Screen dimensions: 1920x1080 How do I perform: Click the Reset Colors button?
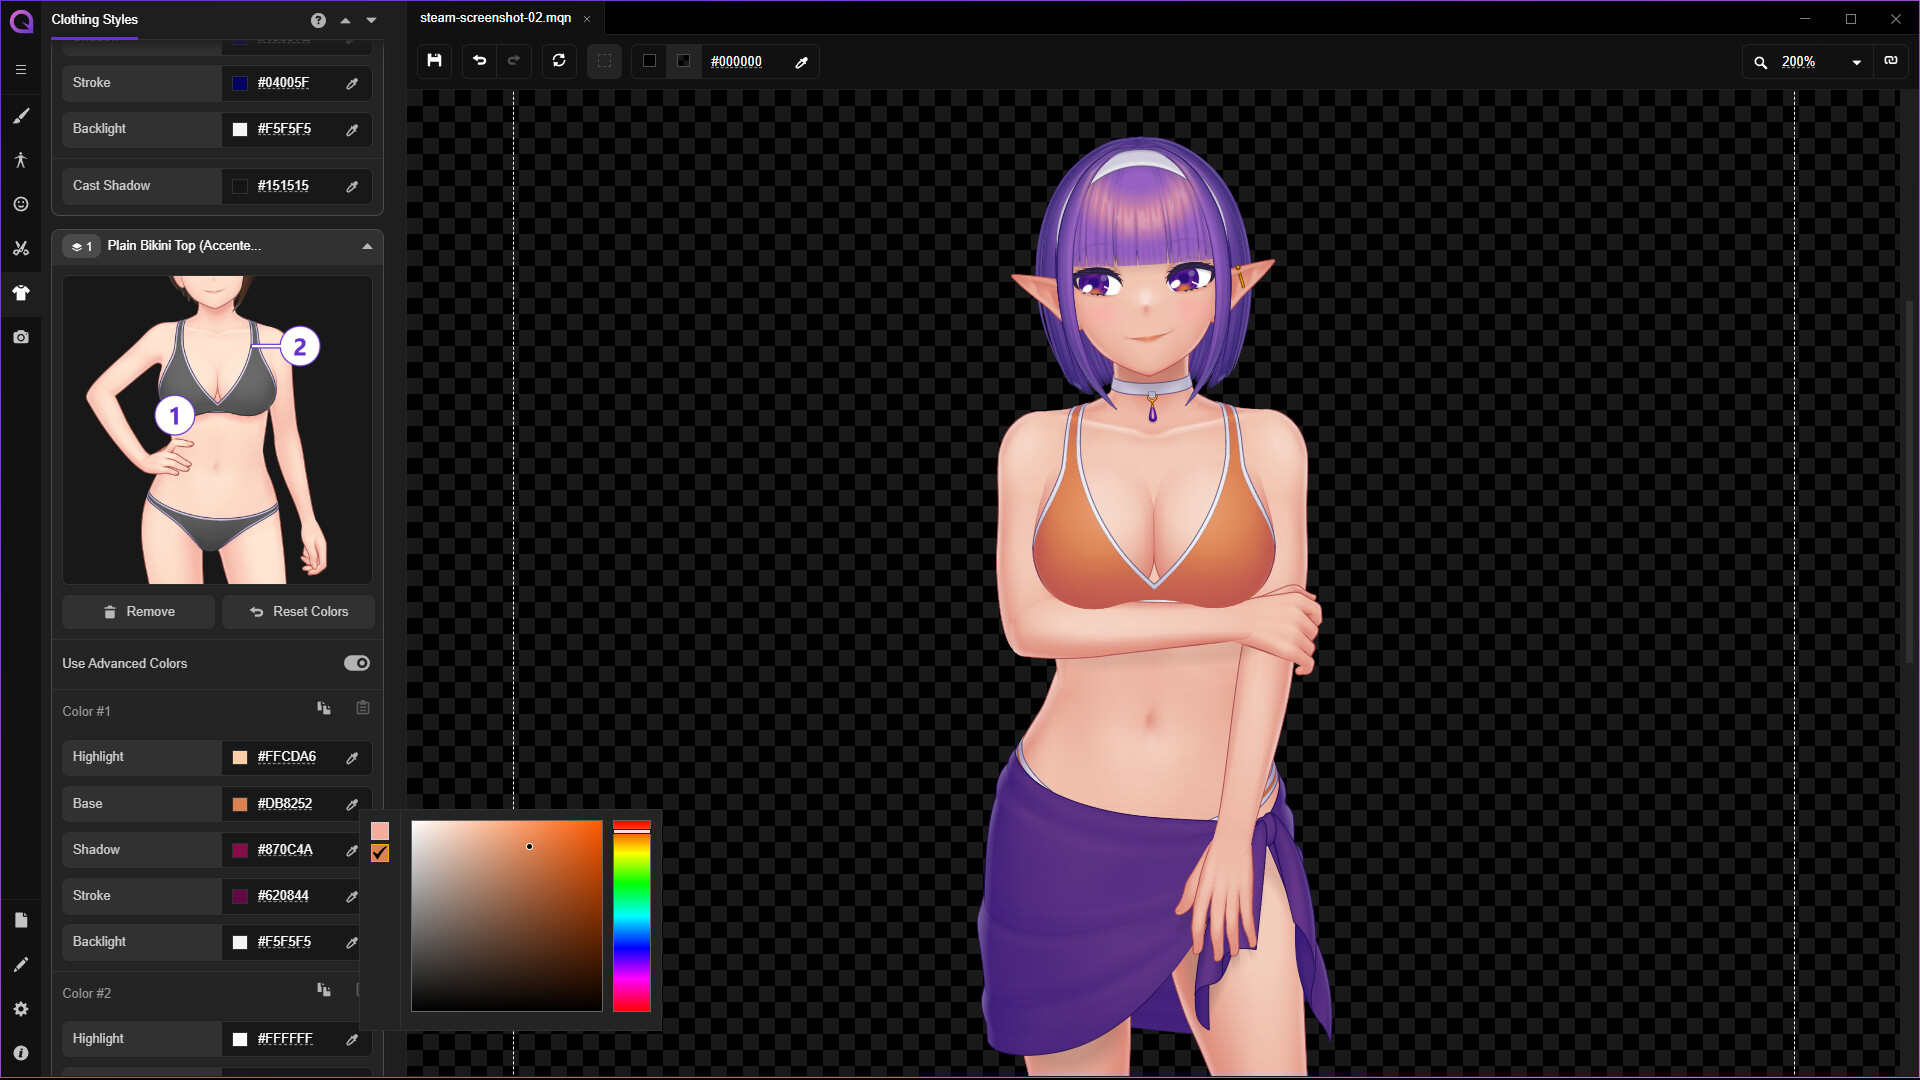(298, 611)
